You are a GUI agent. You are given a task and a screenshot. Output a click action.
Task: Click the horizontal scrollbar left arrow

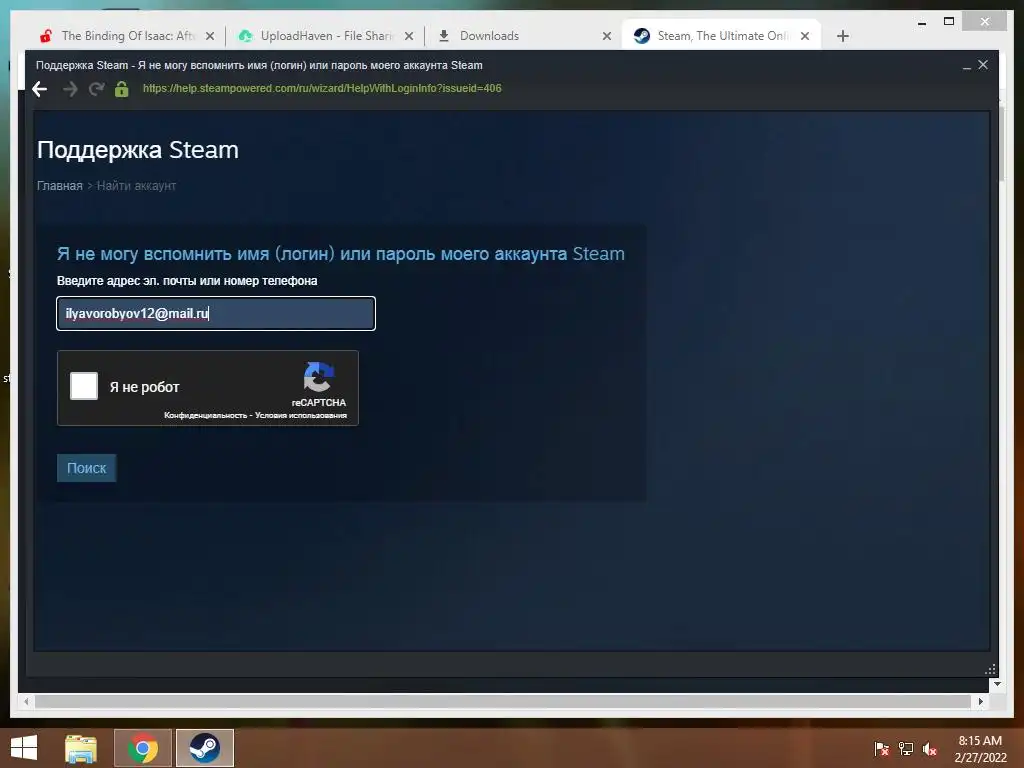pos(26,701)
